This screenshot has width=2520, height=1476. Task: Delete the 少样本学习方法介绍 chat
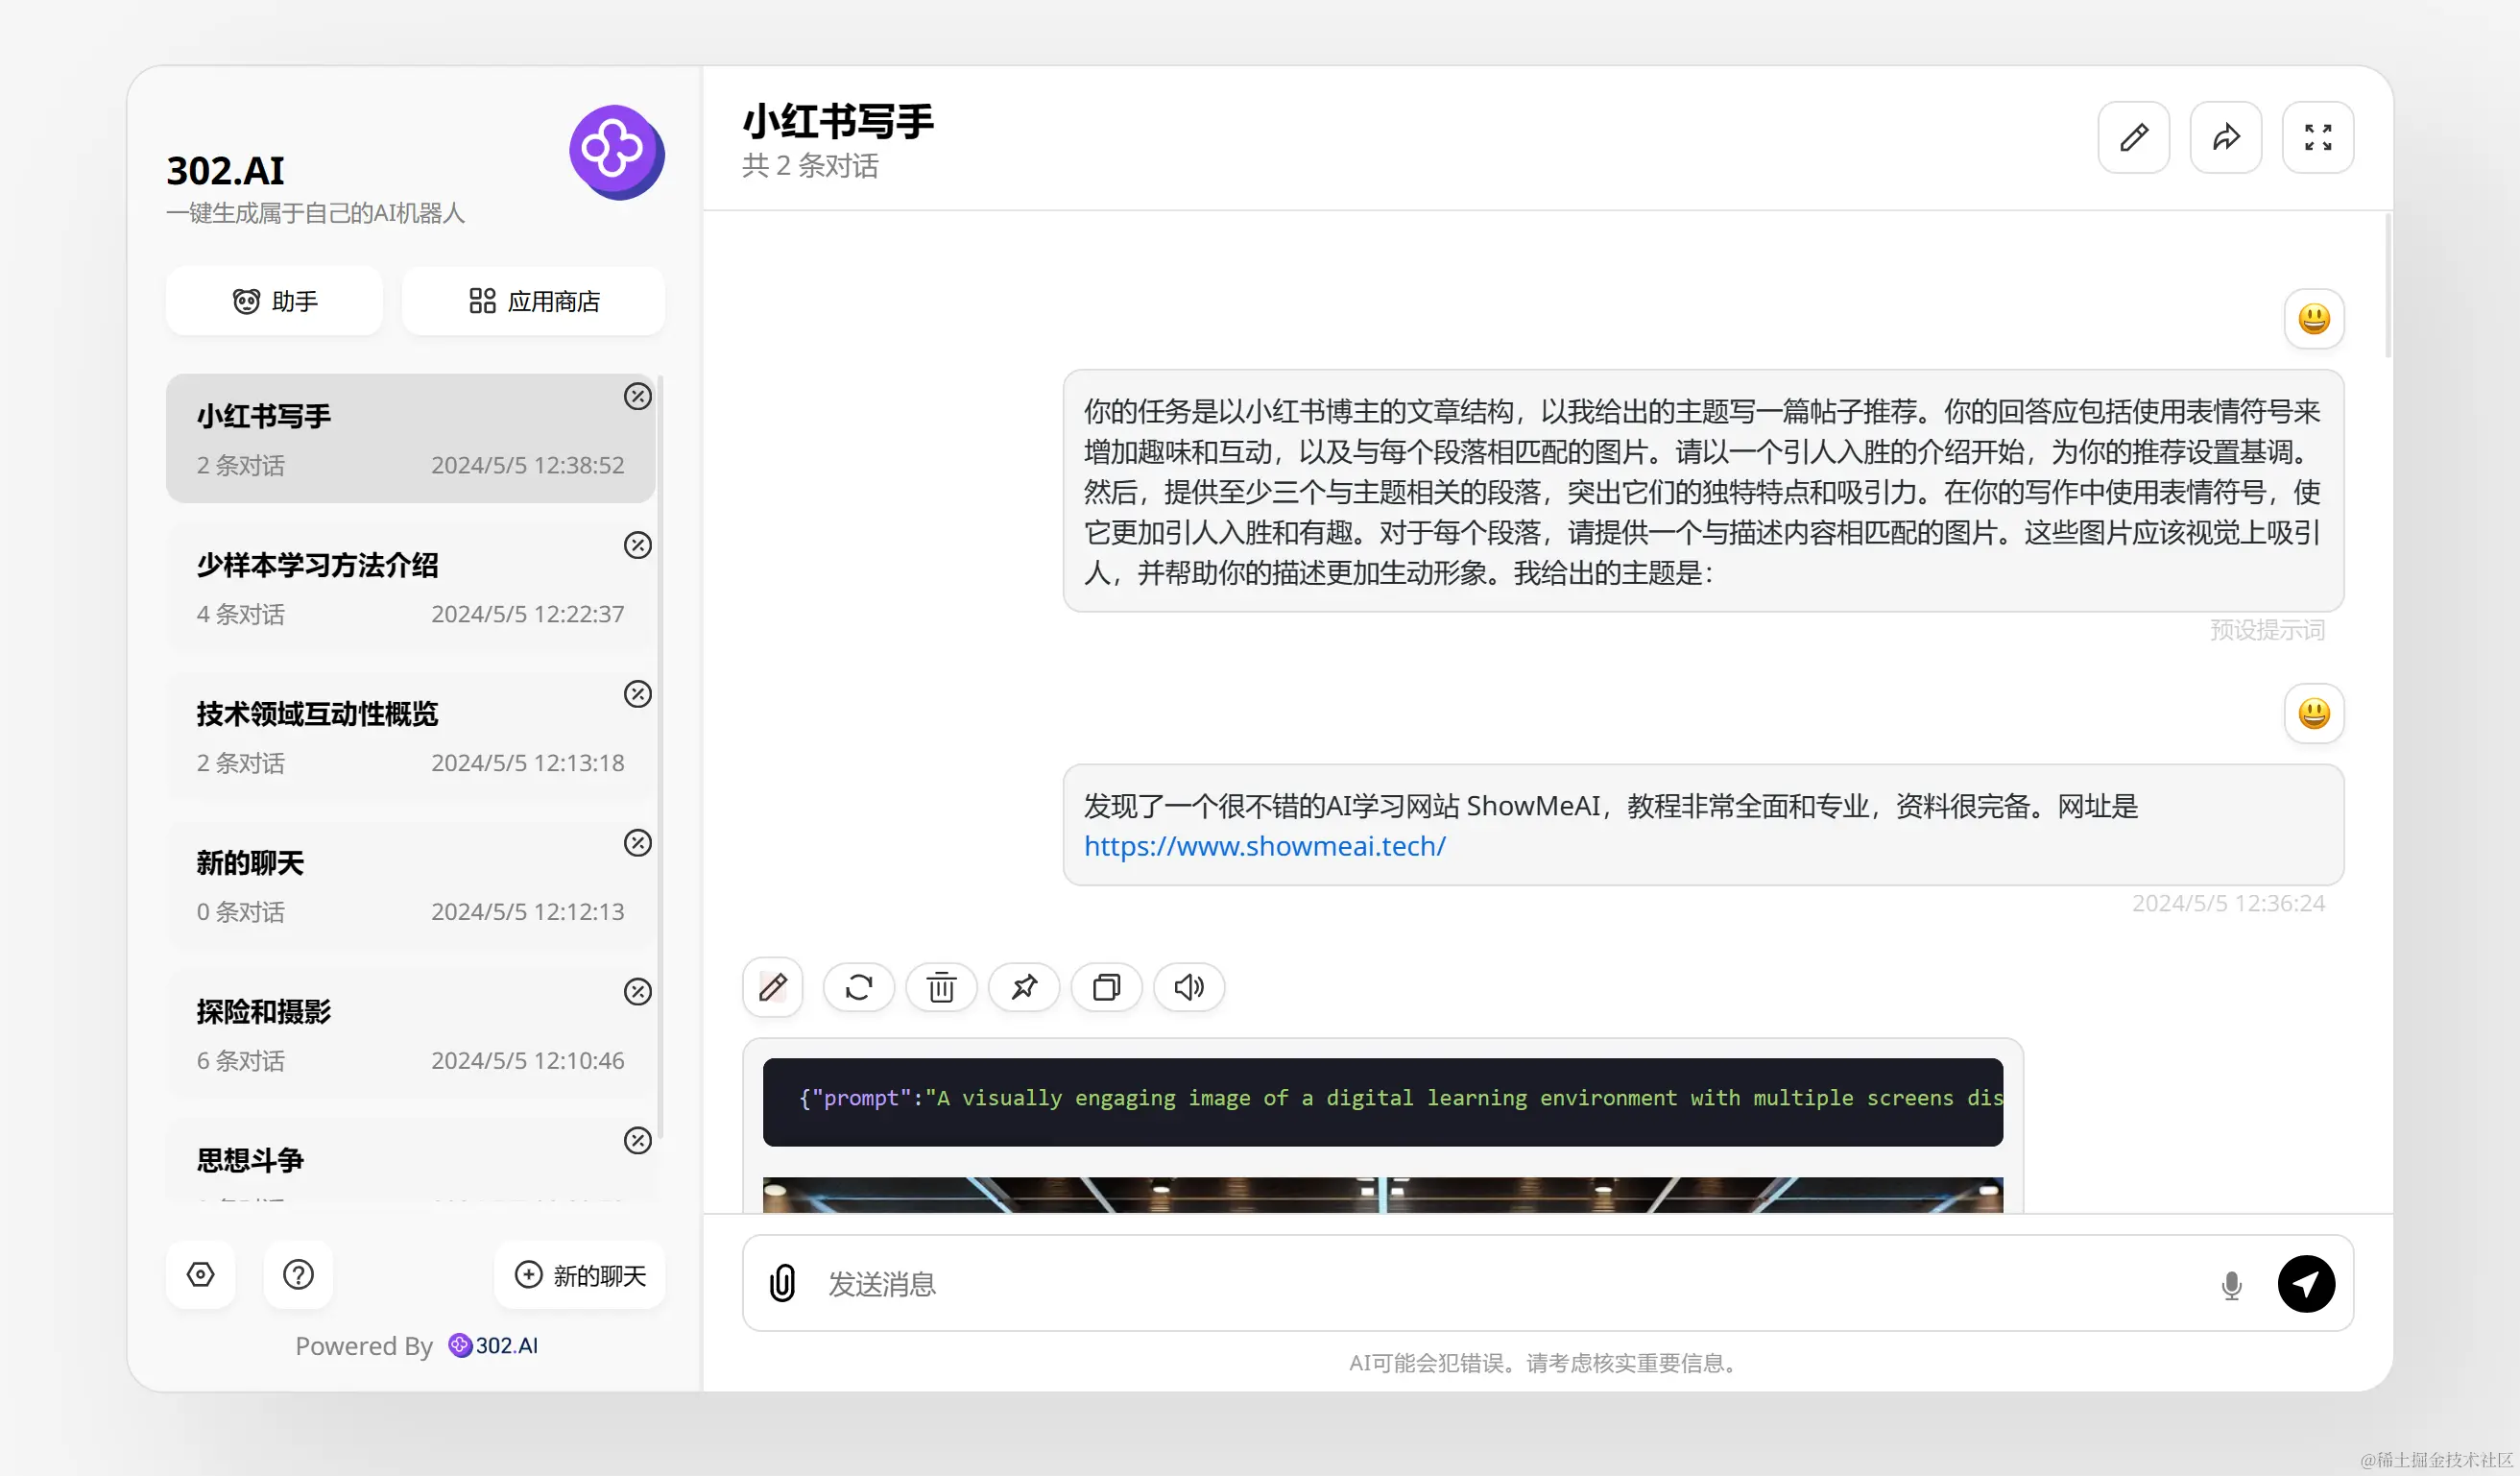coord(637,545)
